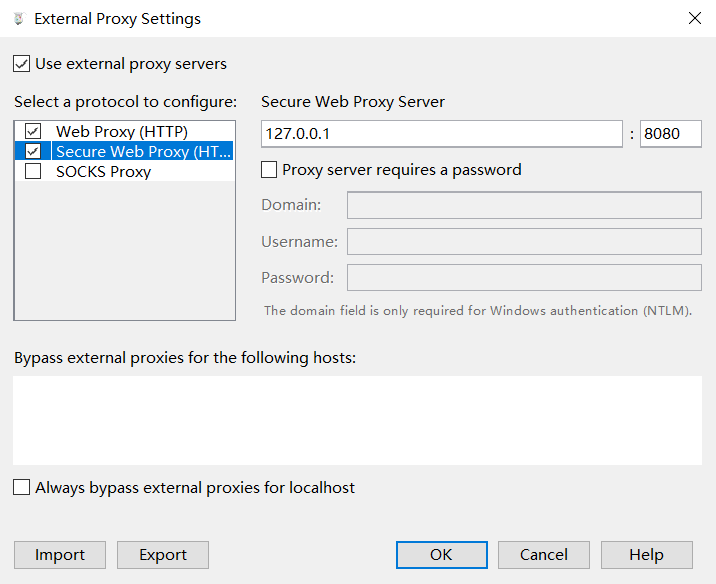Toggle Use external proxy servers checkbox
The image size is (716, 584).
[21, 64]
